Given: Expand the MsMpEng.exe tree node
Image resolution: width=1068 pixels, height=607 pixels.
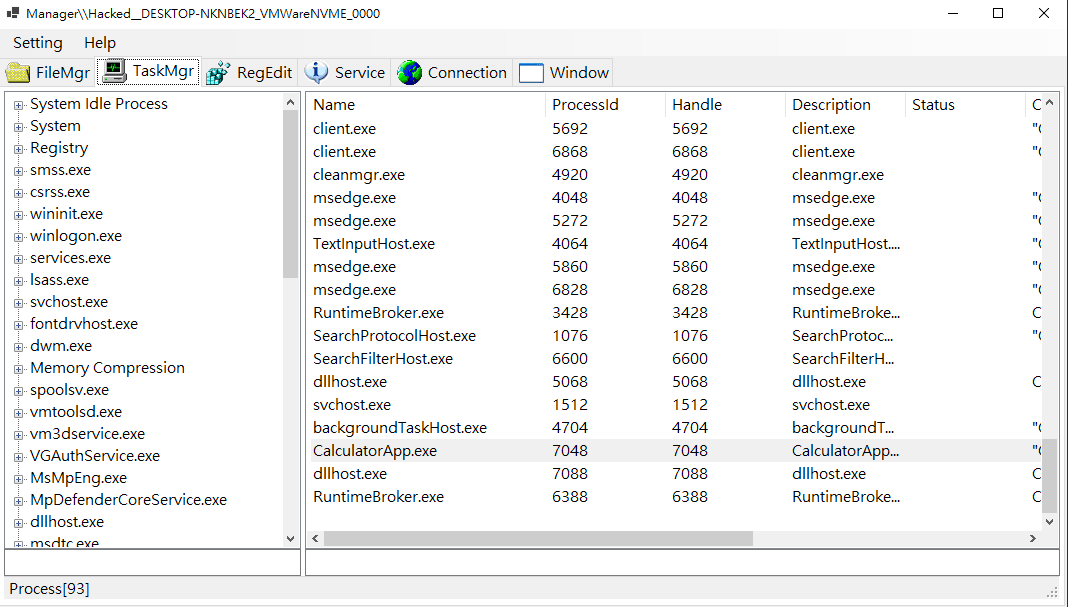Looking at the screenshot, I should 18,478.
